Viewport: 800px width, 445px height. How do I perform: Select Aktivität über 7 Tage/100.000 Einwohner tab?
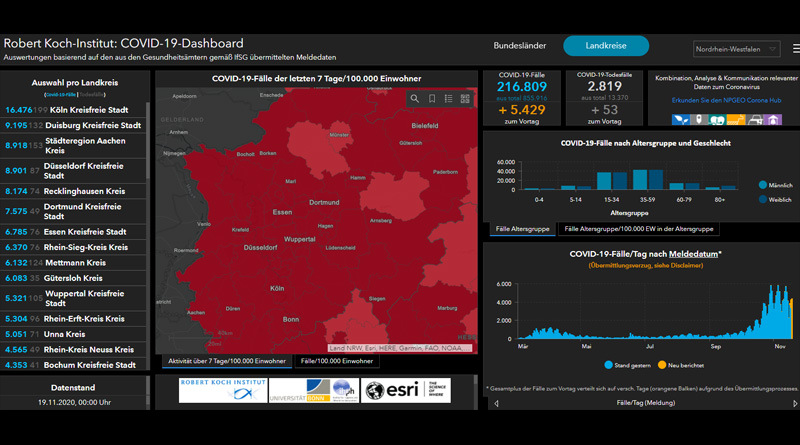click(x=227, y=361)
